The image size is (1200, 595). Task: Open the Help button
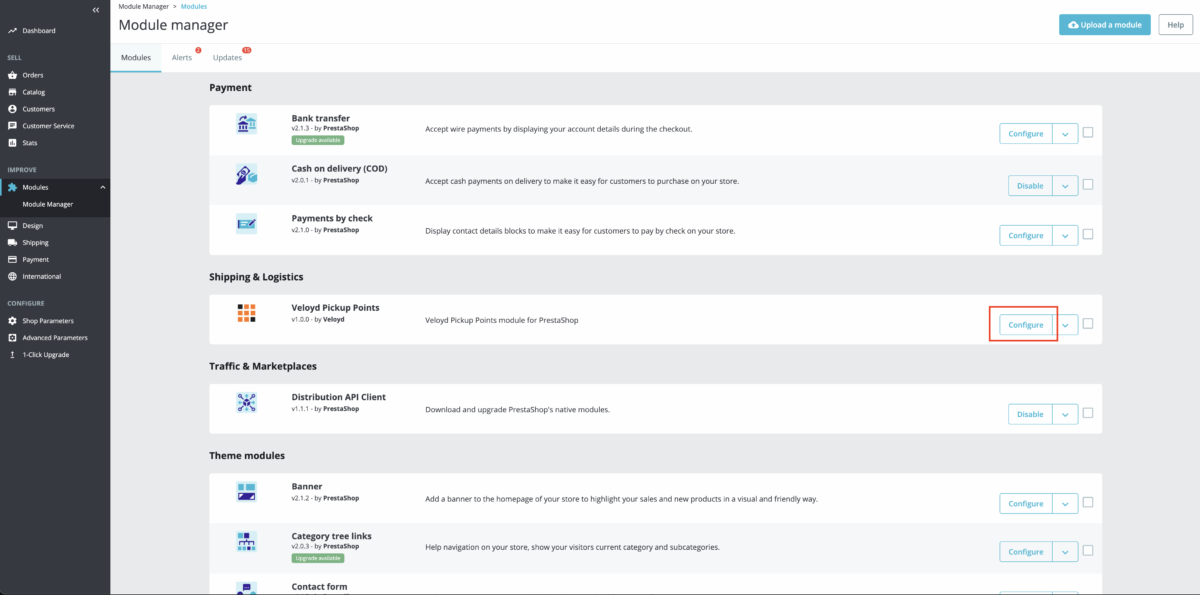tap(1176, 25)
